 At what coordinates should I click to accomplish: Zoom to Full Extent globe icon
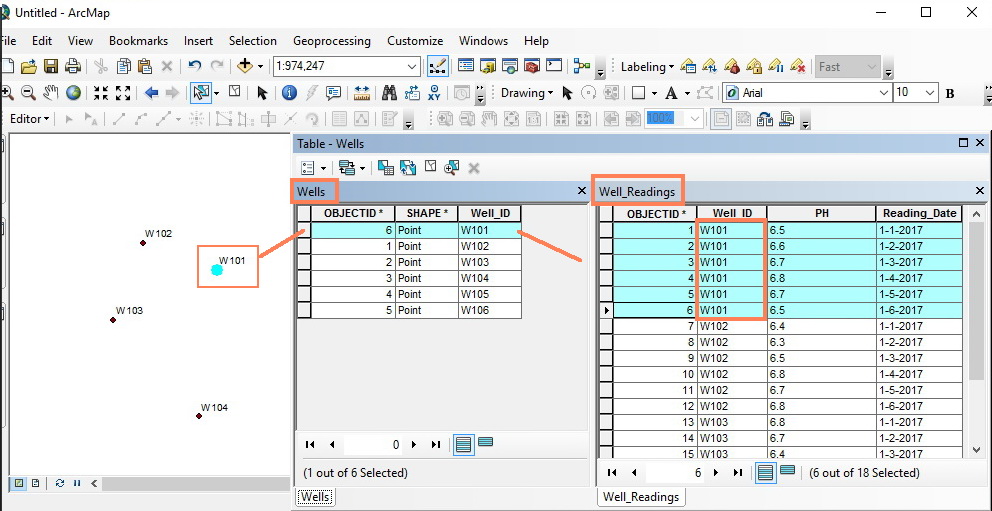point(73,93)
